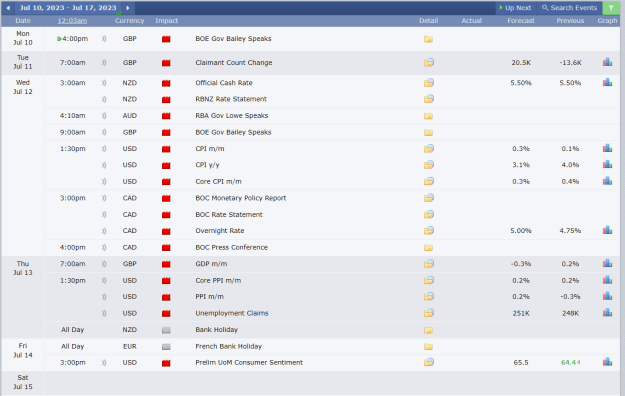Open detail folder for BOC Rate Statement
This screenshot has height=396, width=625.
428,215
